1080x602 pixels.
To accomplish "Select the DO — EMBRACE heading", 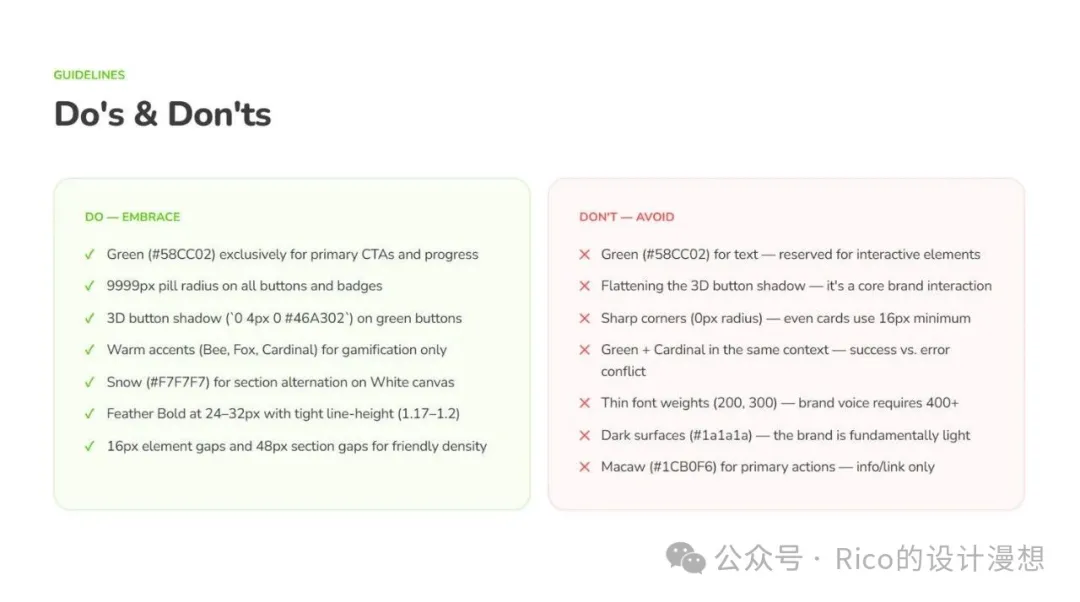I will click(132, 217).
